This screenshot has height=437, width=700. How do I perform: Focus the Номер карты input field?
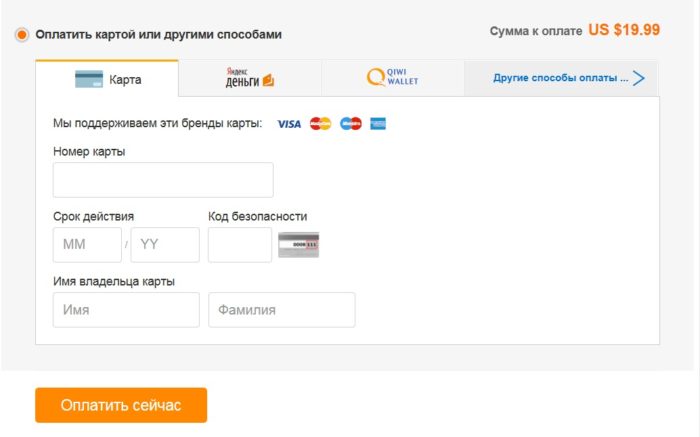tap(163, 180)
